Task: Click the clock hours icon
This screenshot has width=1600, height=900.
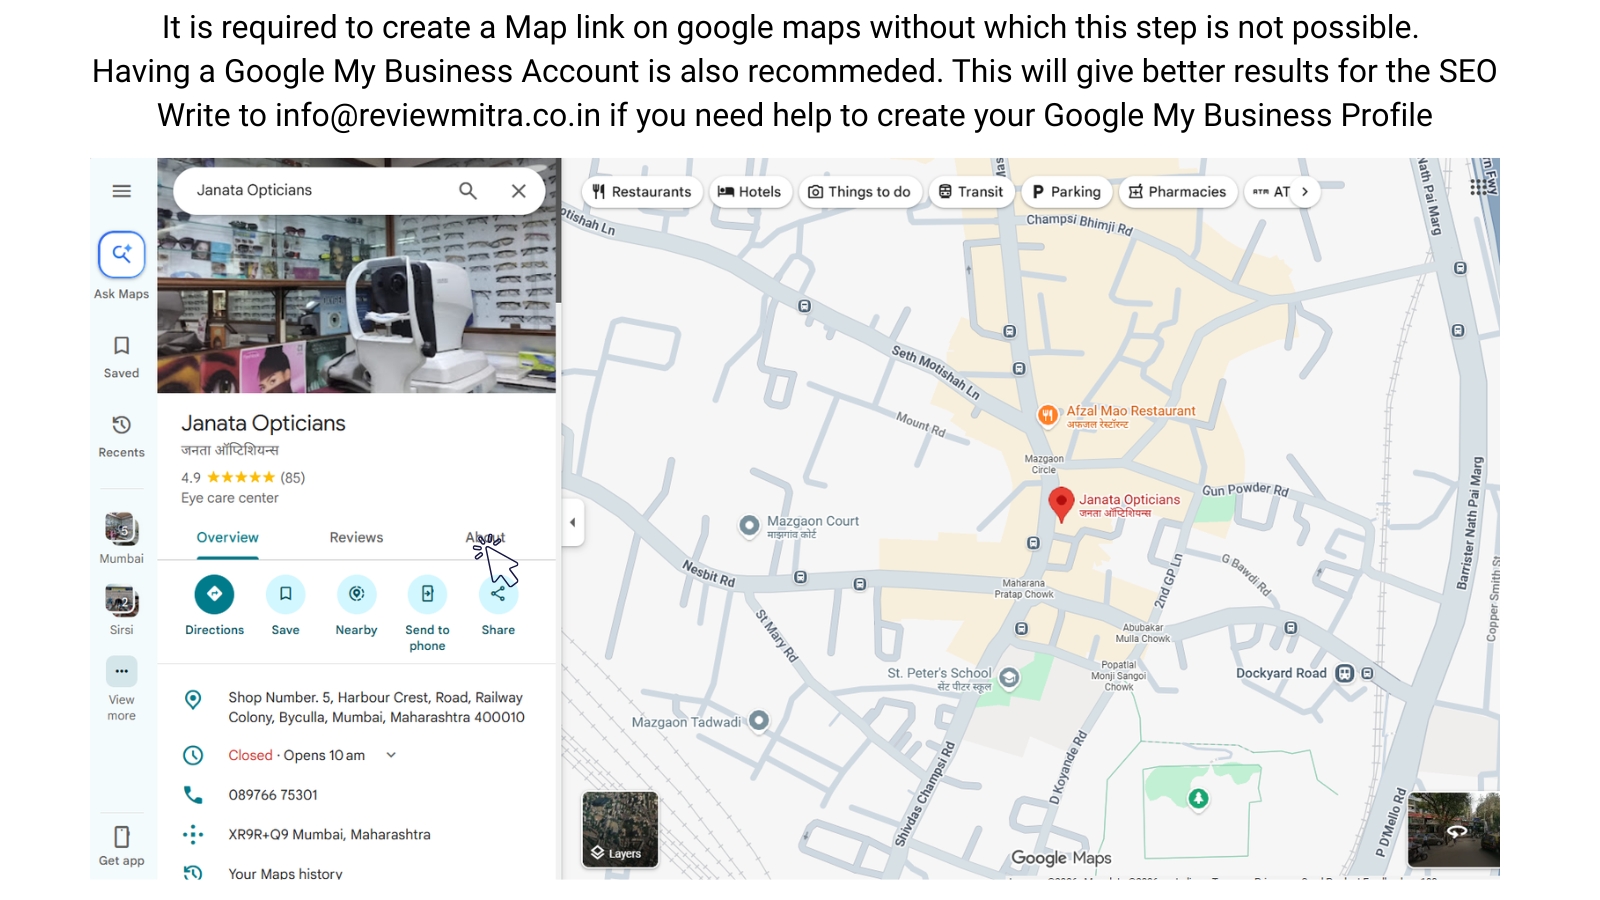Action: 193,755
